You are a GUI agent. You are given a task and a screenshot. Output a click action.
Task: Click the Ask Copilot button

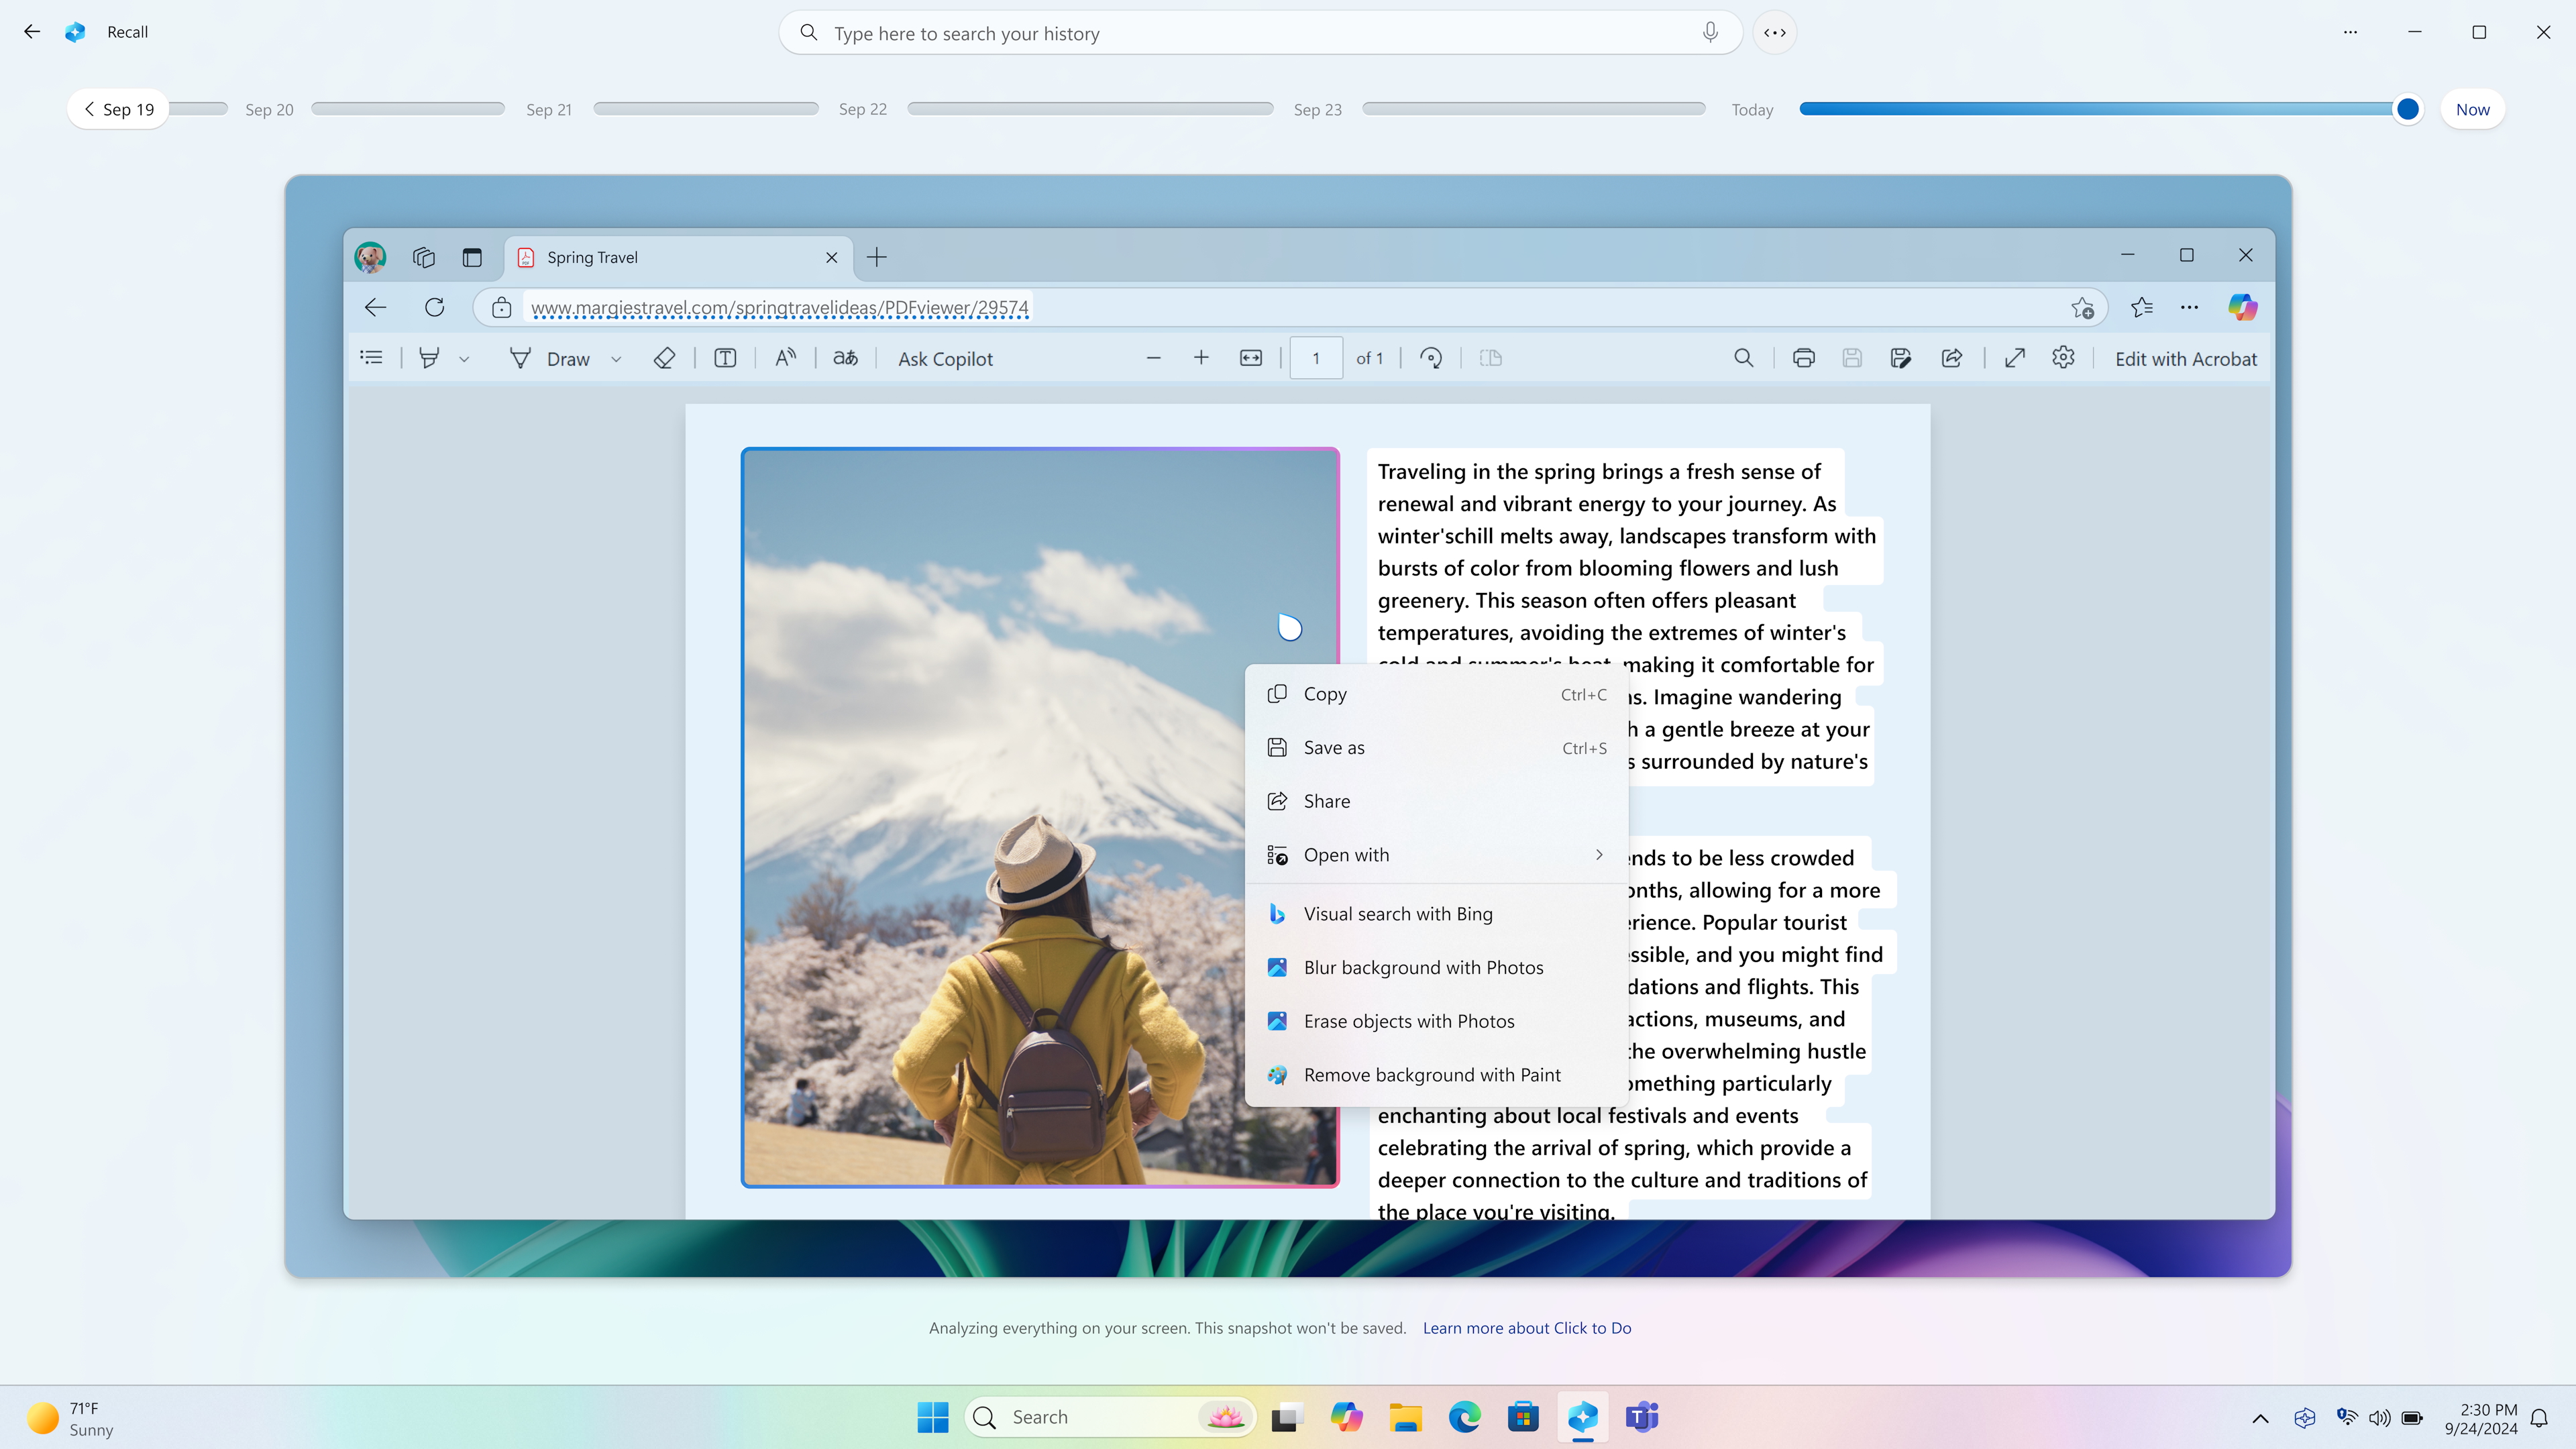coord(947,359)
